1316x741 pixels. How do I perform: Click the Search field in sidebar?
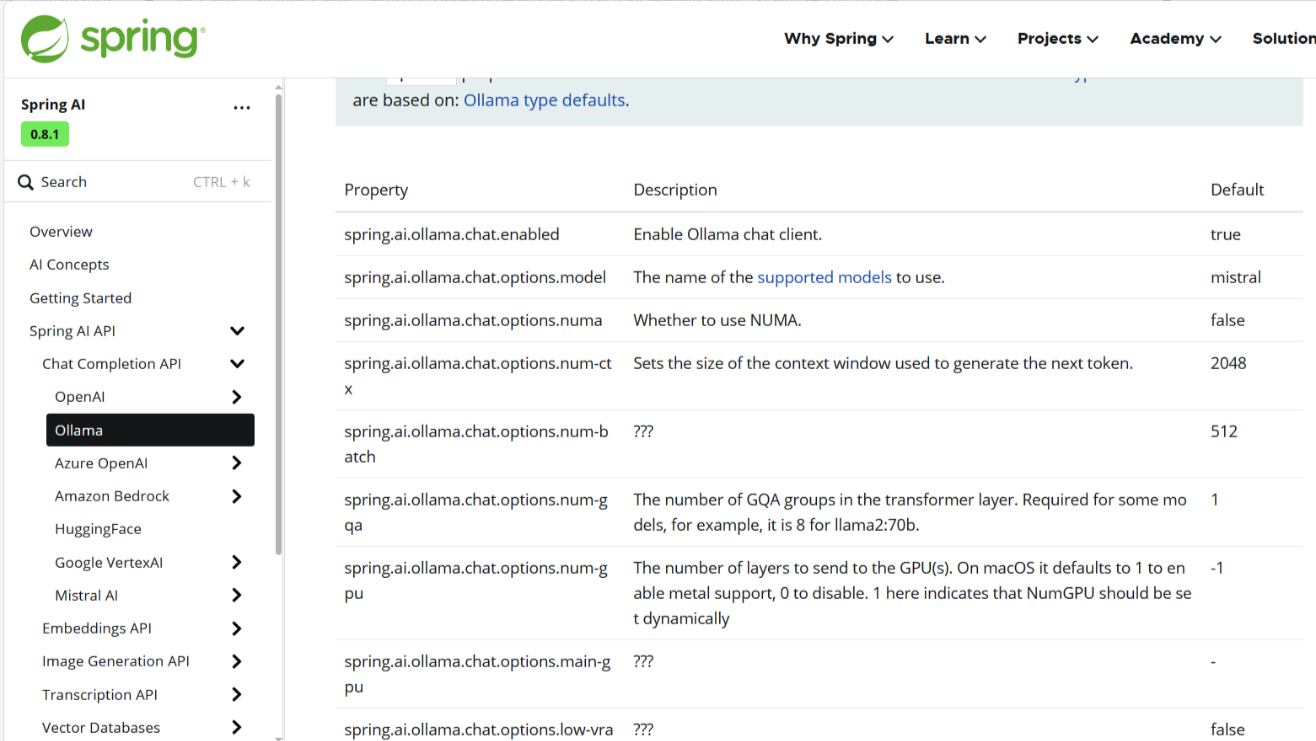point(137,182)
